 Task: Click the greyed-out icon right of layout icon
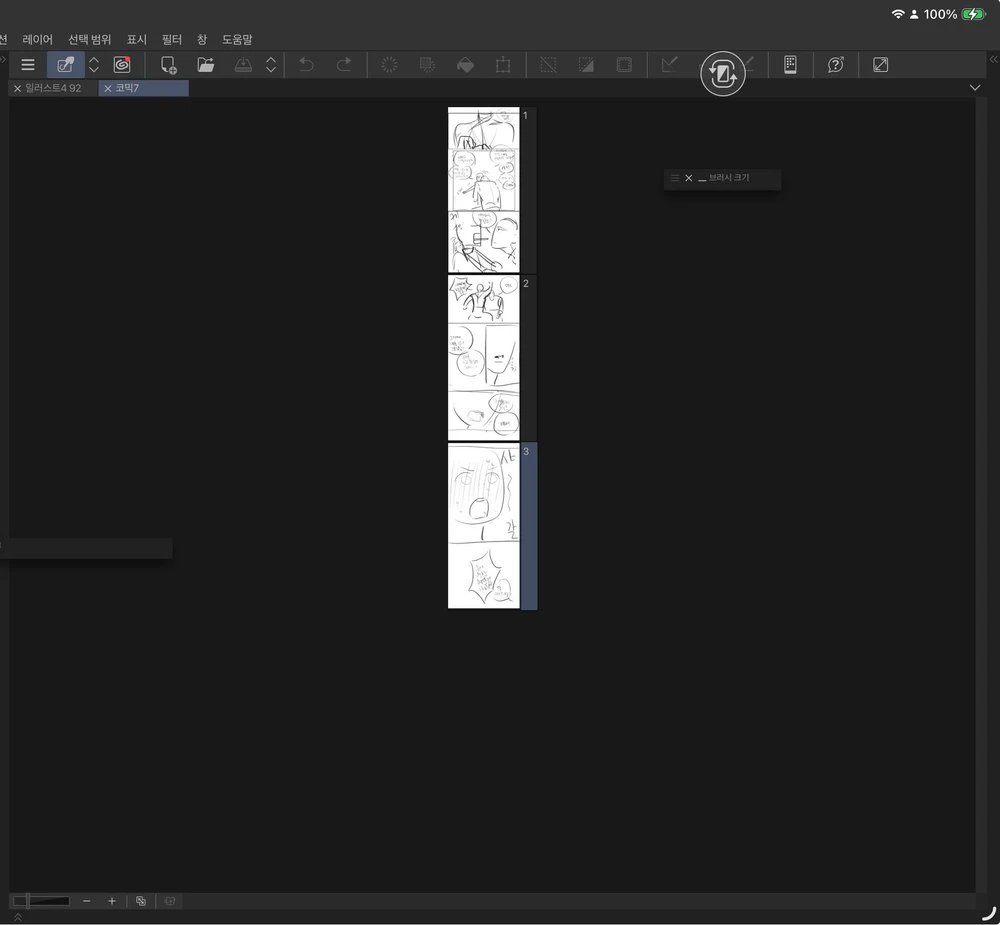(170, 901)
